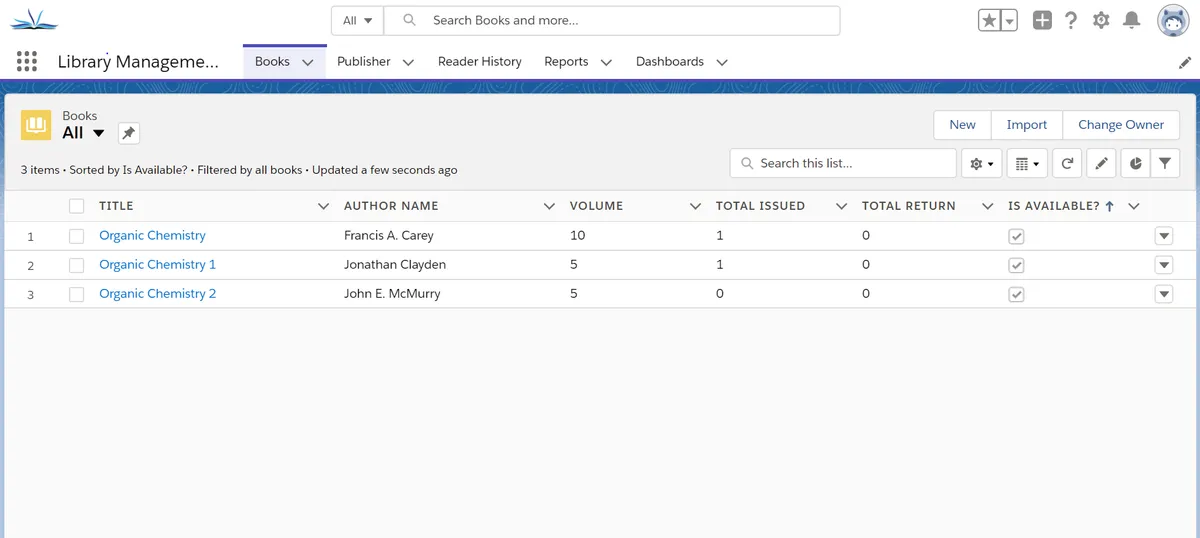Click the Search this list field
Image resolution: width=1200 pixels, height=538 pixels.
point(843,163)
